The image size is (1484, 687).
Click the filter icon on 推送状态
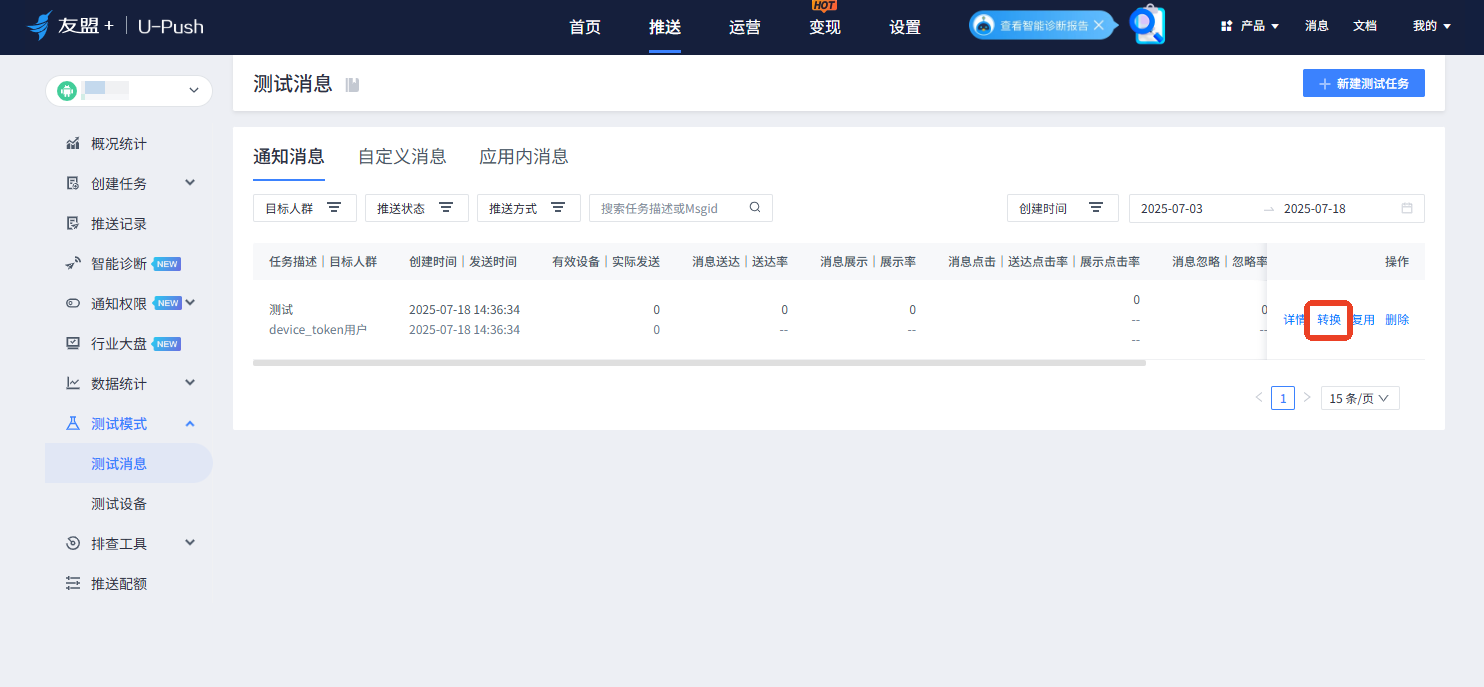click(x=446, y=208)
